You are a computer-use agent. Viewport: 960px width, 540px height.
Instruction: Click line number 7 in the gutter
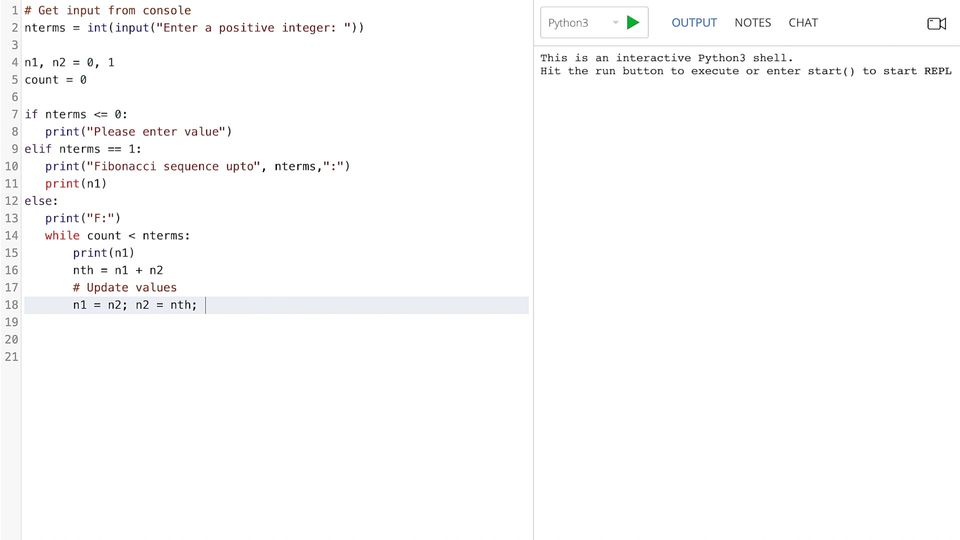pos(14,114)
